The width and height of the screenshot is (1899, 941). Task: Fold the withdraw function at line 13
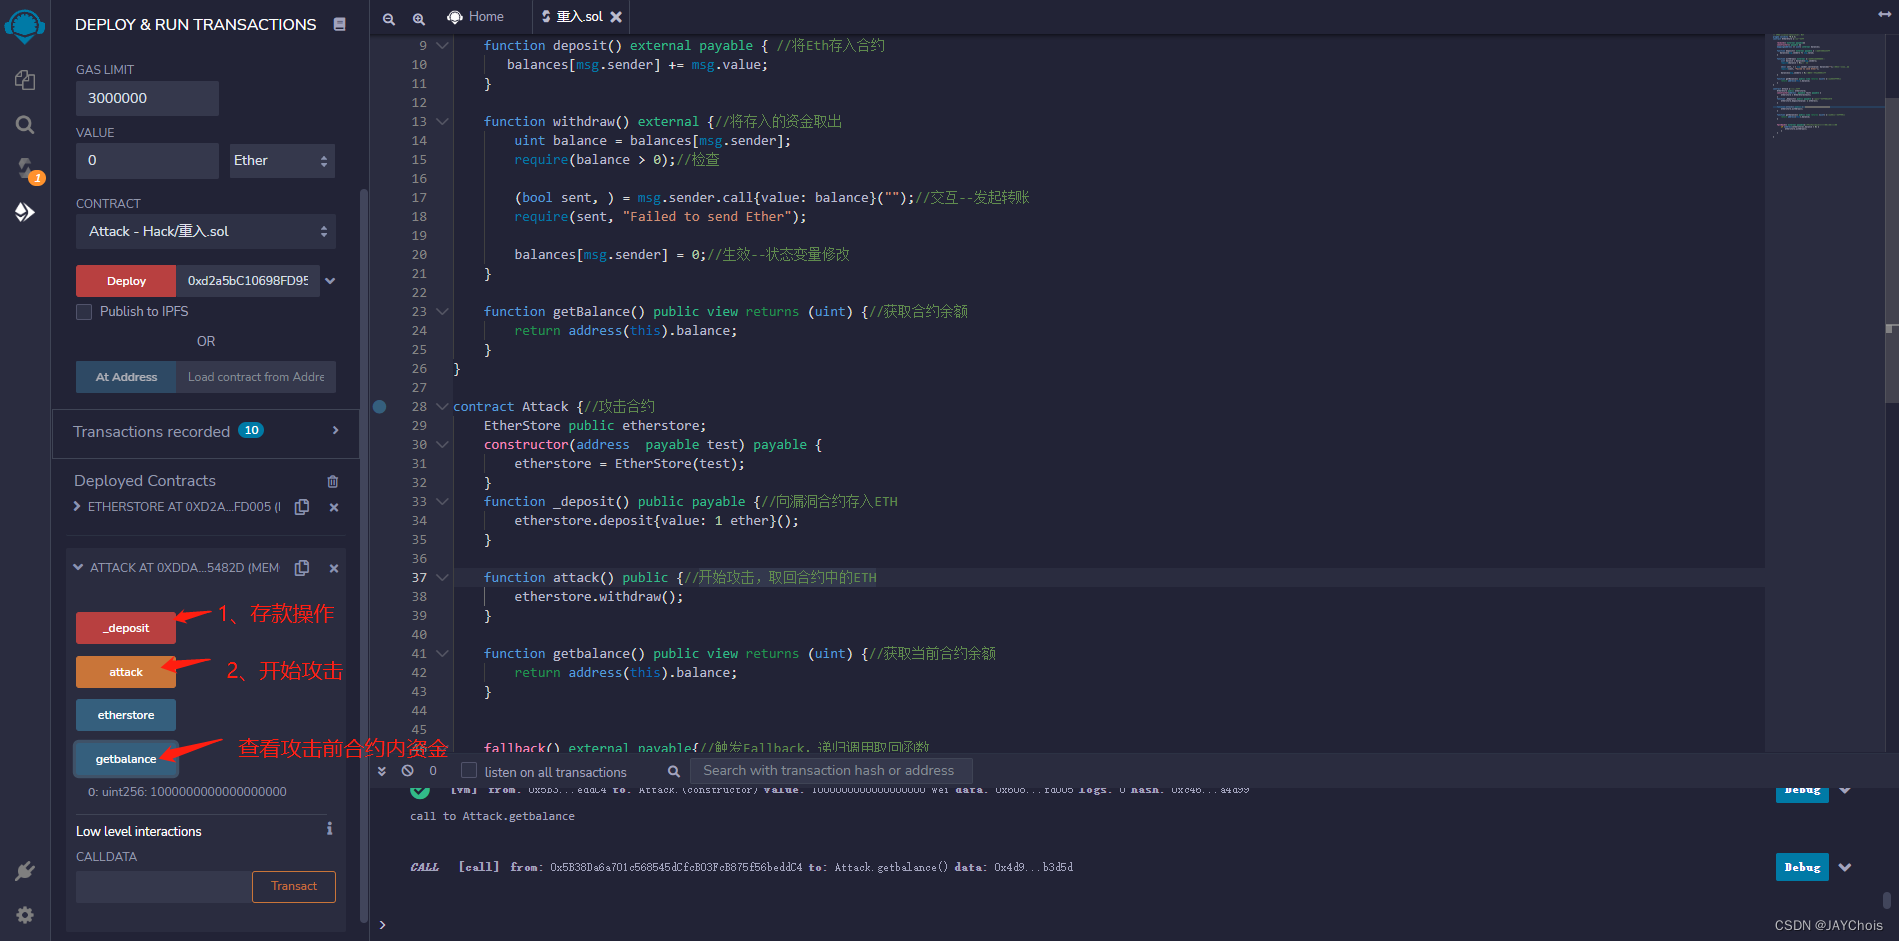click(x=442, y=122)
